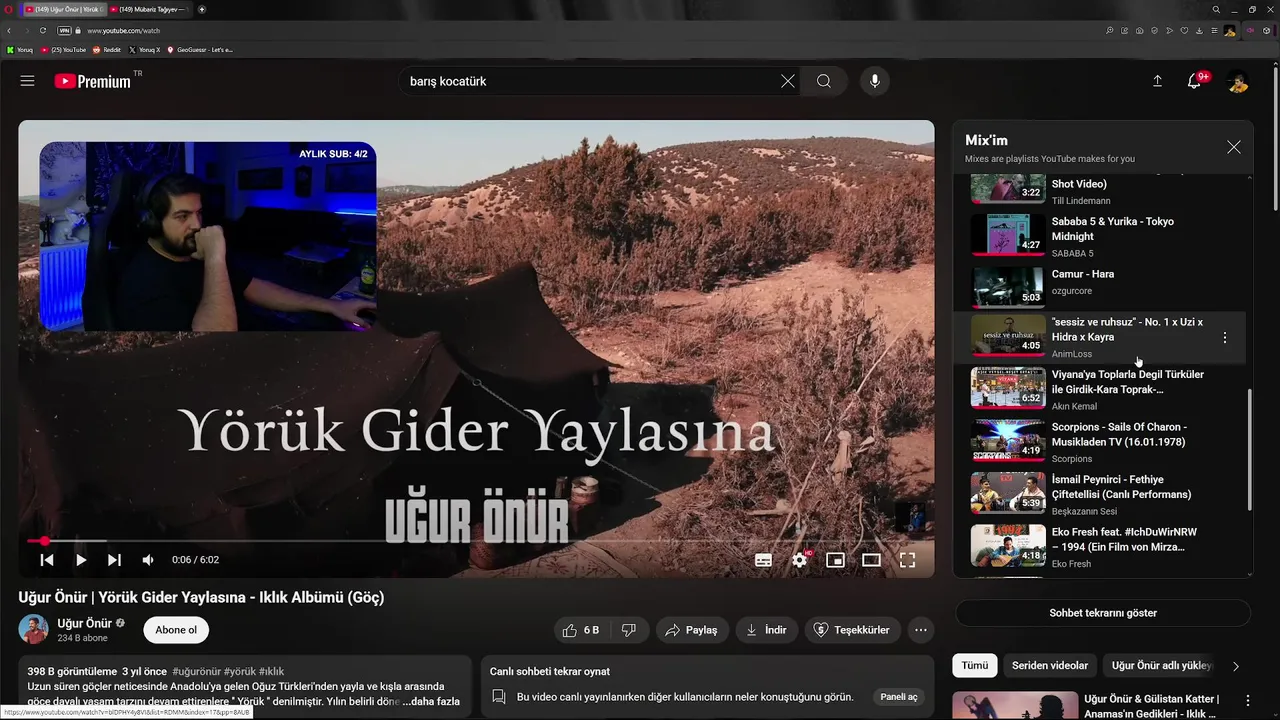Viewport: 1280px width, 720px height.
Task: Open the YouTube guide hamburger menu
Action: (27, 81)
